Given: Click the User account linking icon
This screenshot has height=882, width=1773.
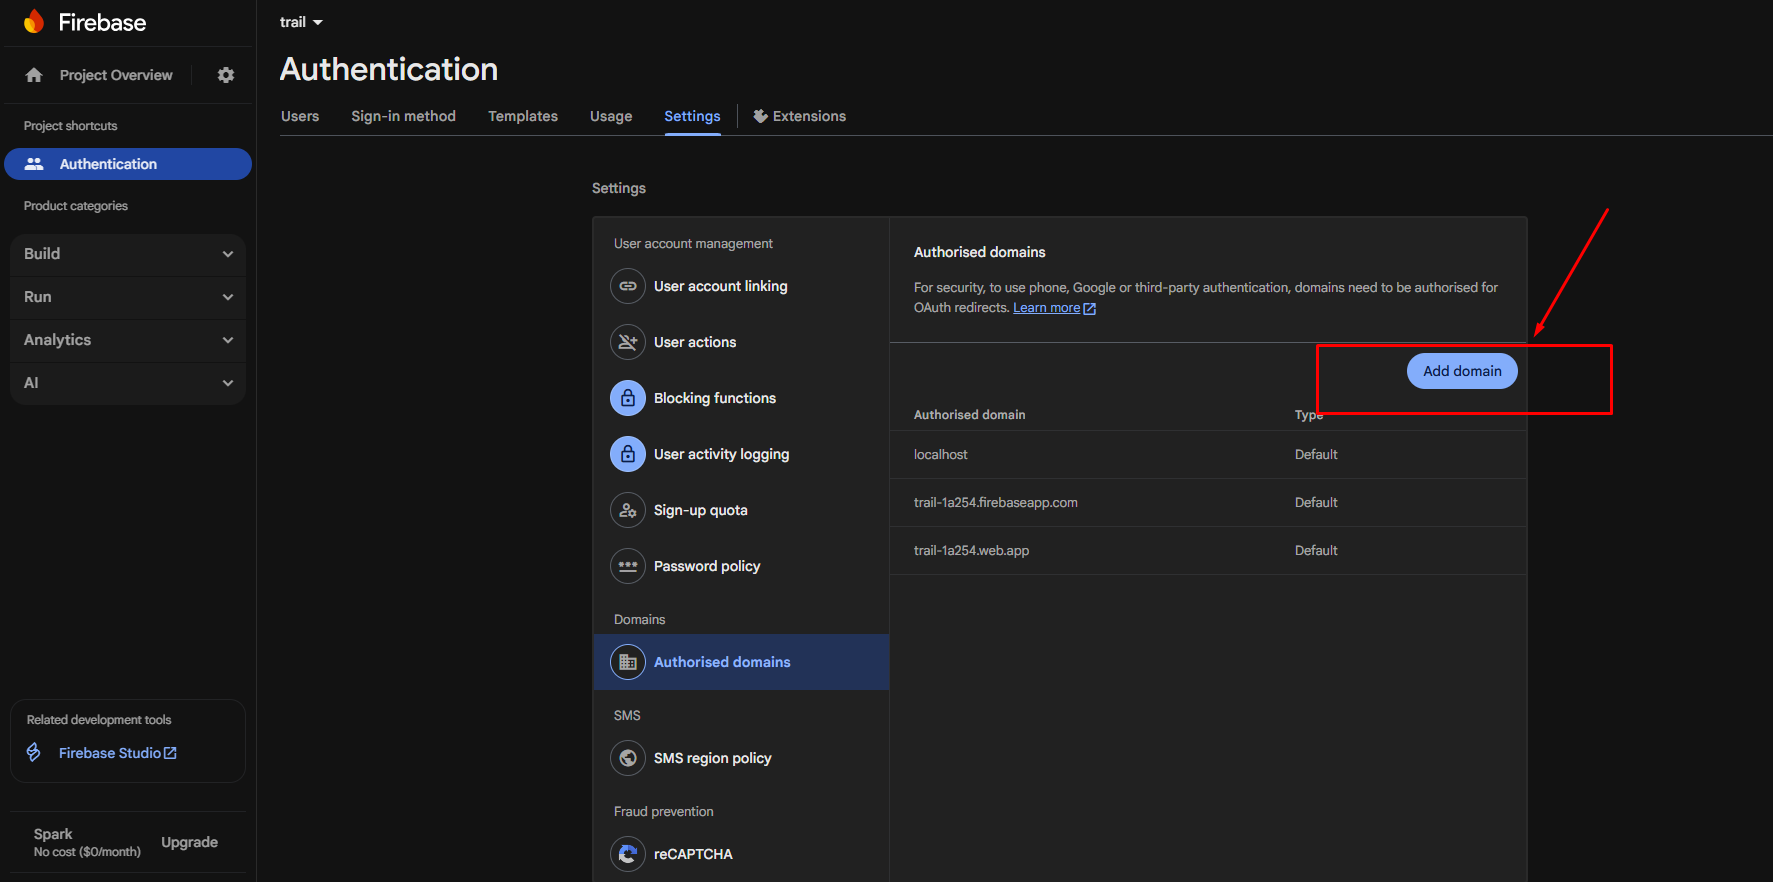Looking at the screenshot, I should [x=628, y=286].
